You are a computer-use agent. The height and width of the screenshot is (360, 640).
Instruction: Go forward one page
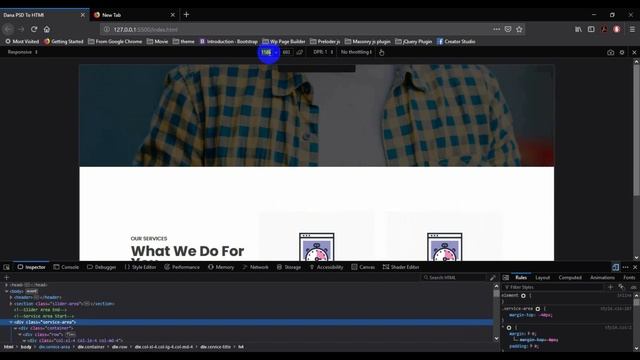tap(21, 29)
